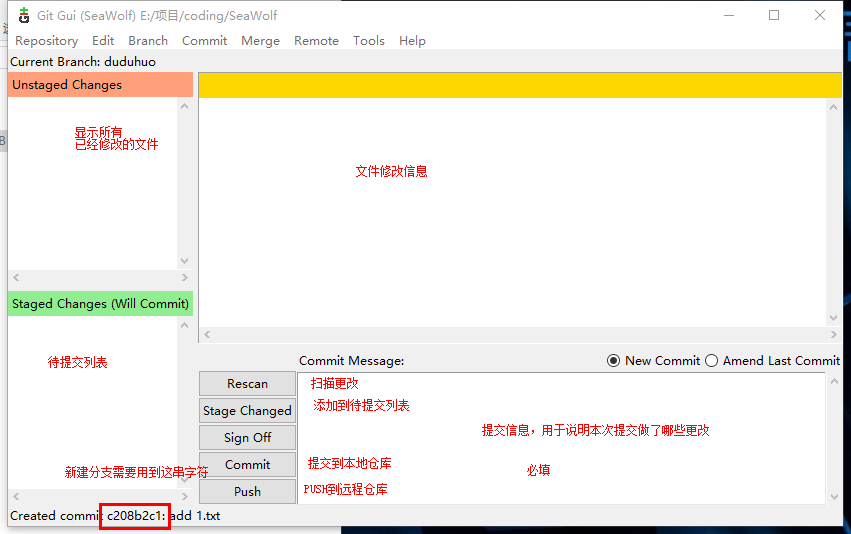
Task: Open the Merge menu
Action: tap(261, 41)
